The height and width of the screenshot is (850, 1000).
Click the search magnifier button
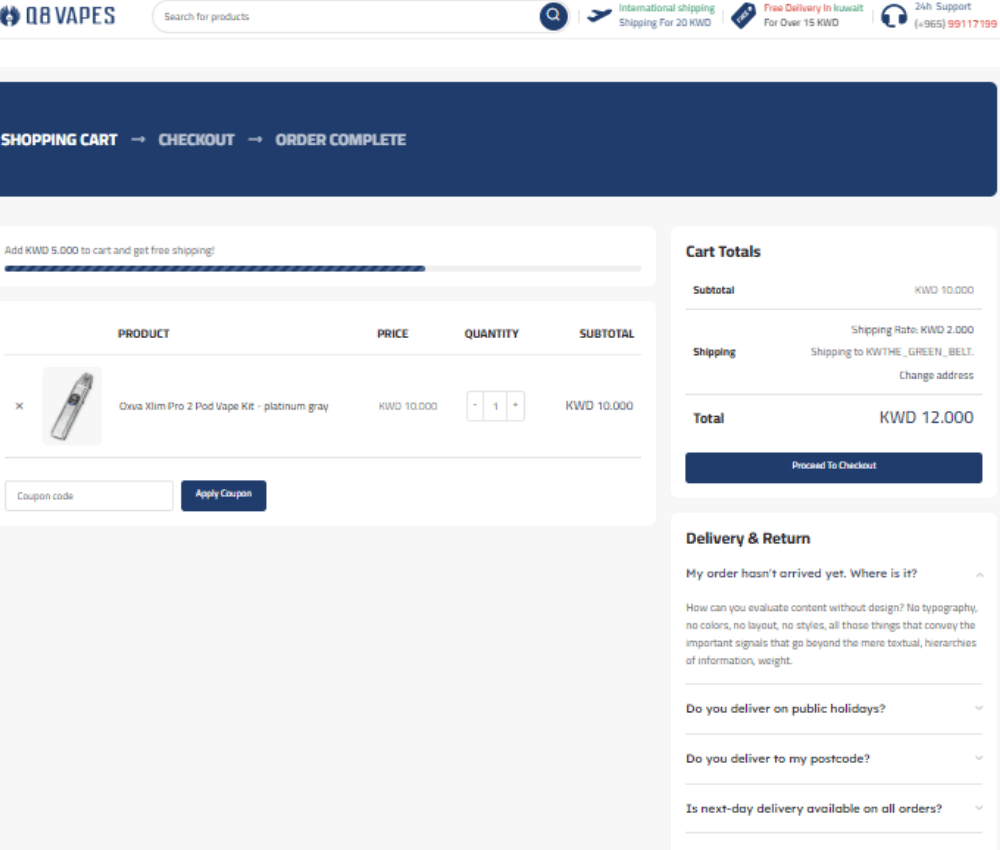pyautogui.click(x=553, y=15)
